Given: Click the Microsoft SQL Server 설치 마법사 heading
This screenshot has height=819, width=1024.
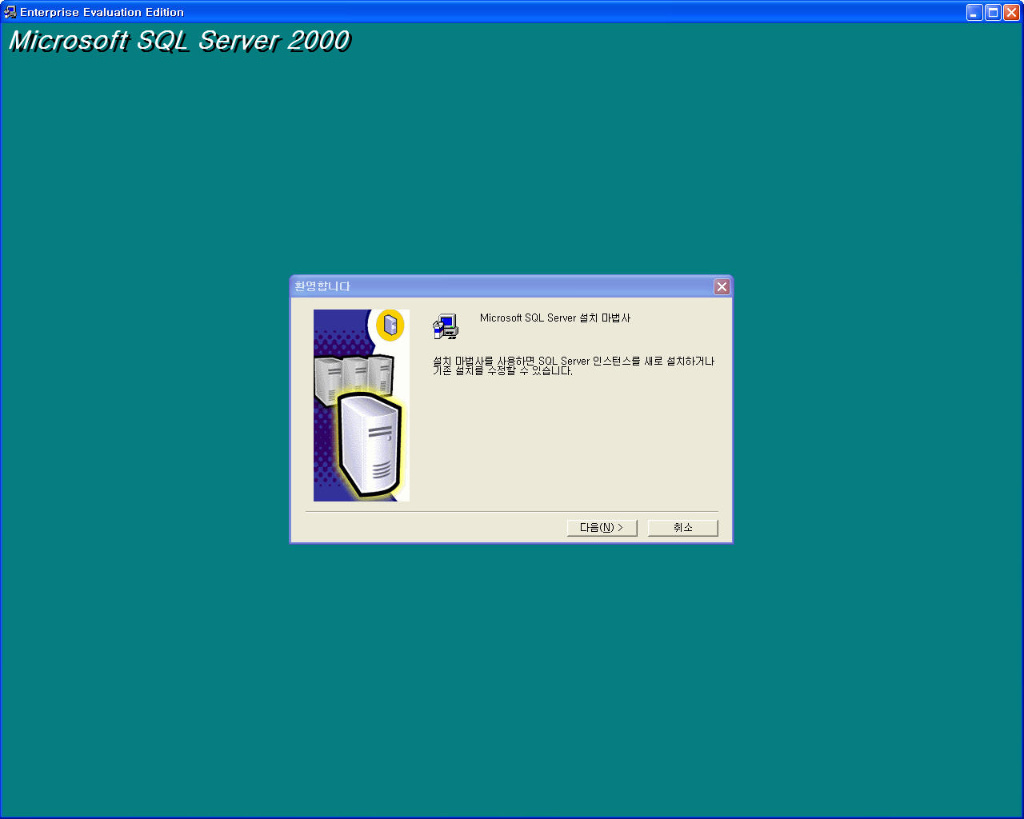Looking at the screenshot, I should click(x=555, y=318).
